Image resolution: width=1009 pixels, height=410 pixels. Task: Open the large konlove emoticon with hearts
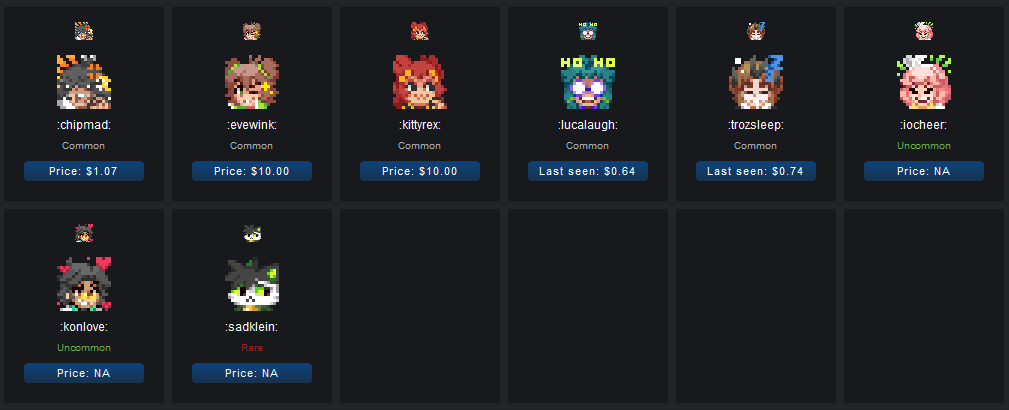point(84,284)
